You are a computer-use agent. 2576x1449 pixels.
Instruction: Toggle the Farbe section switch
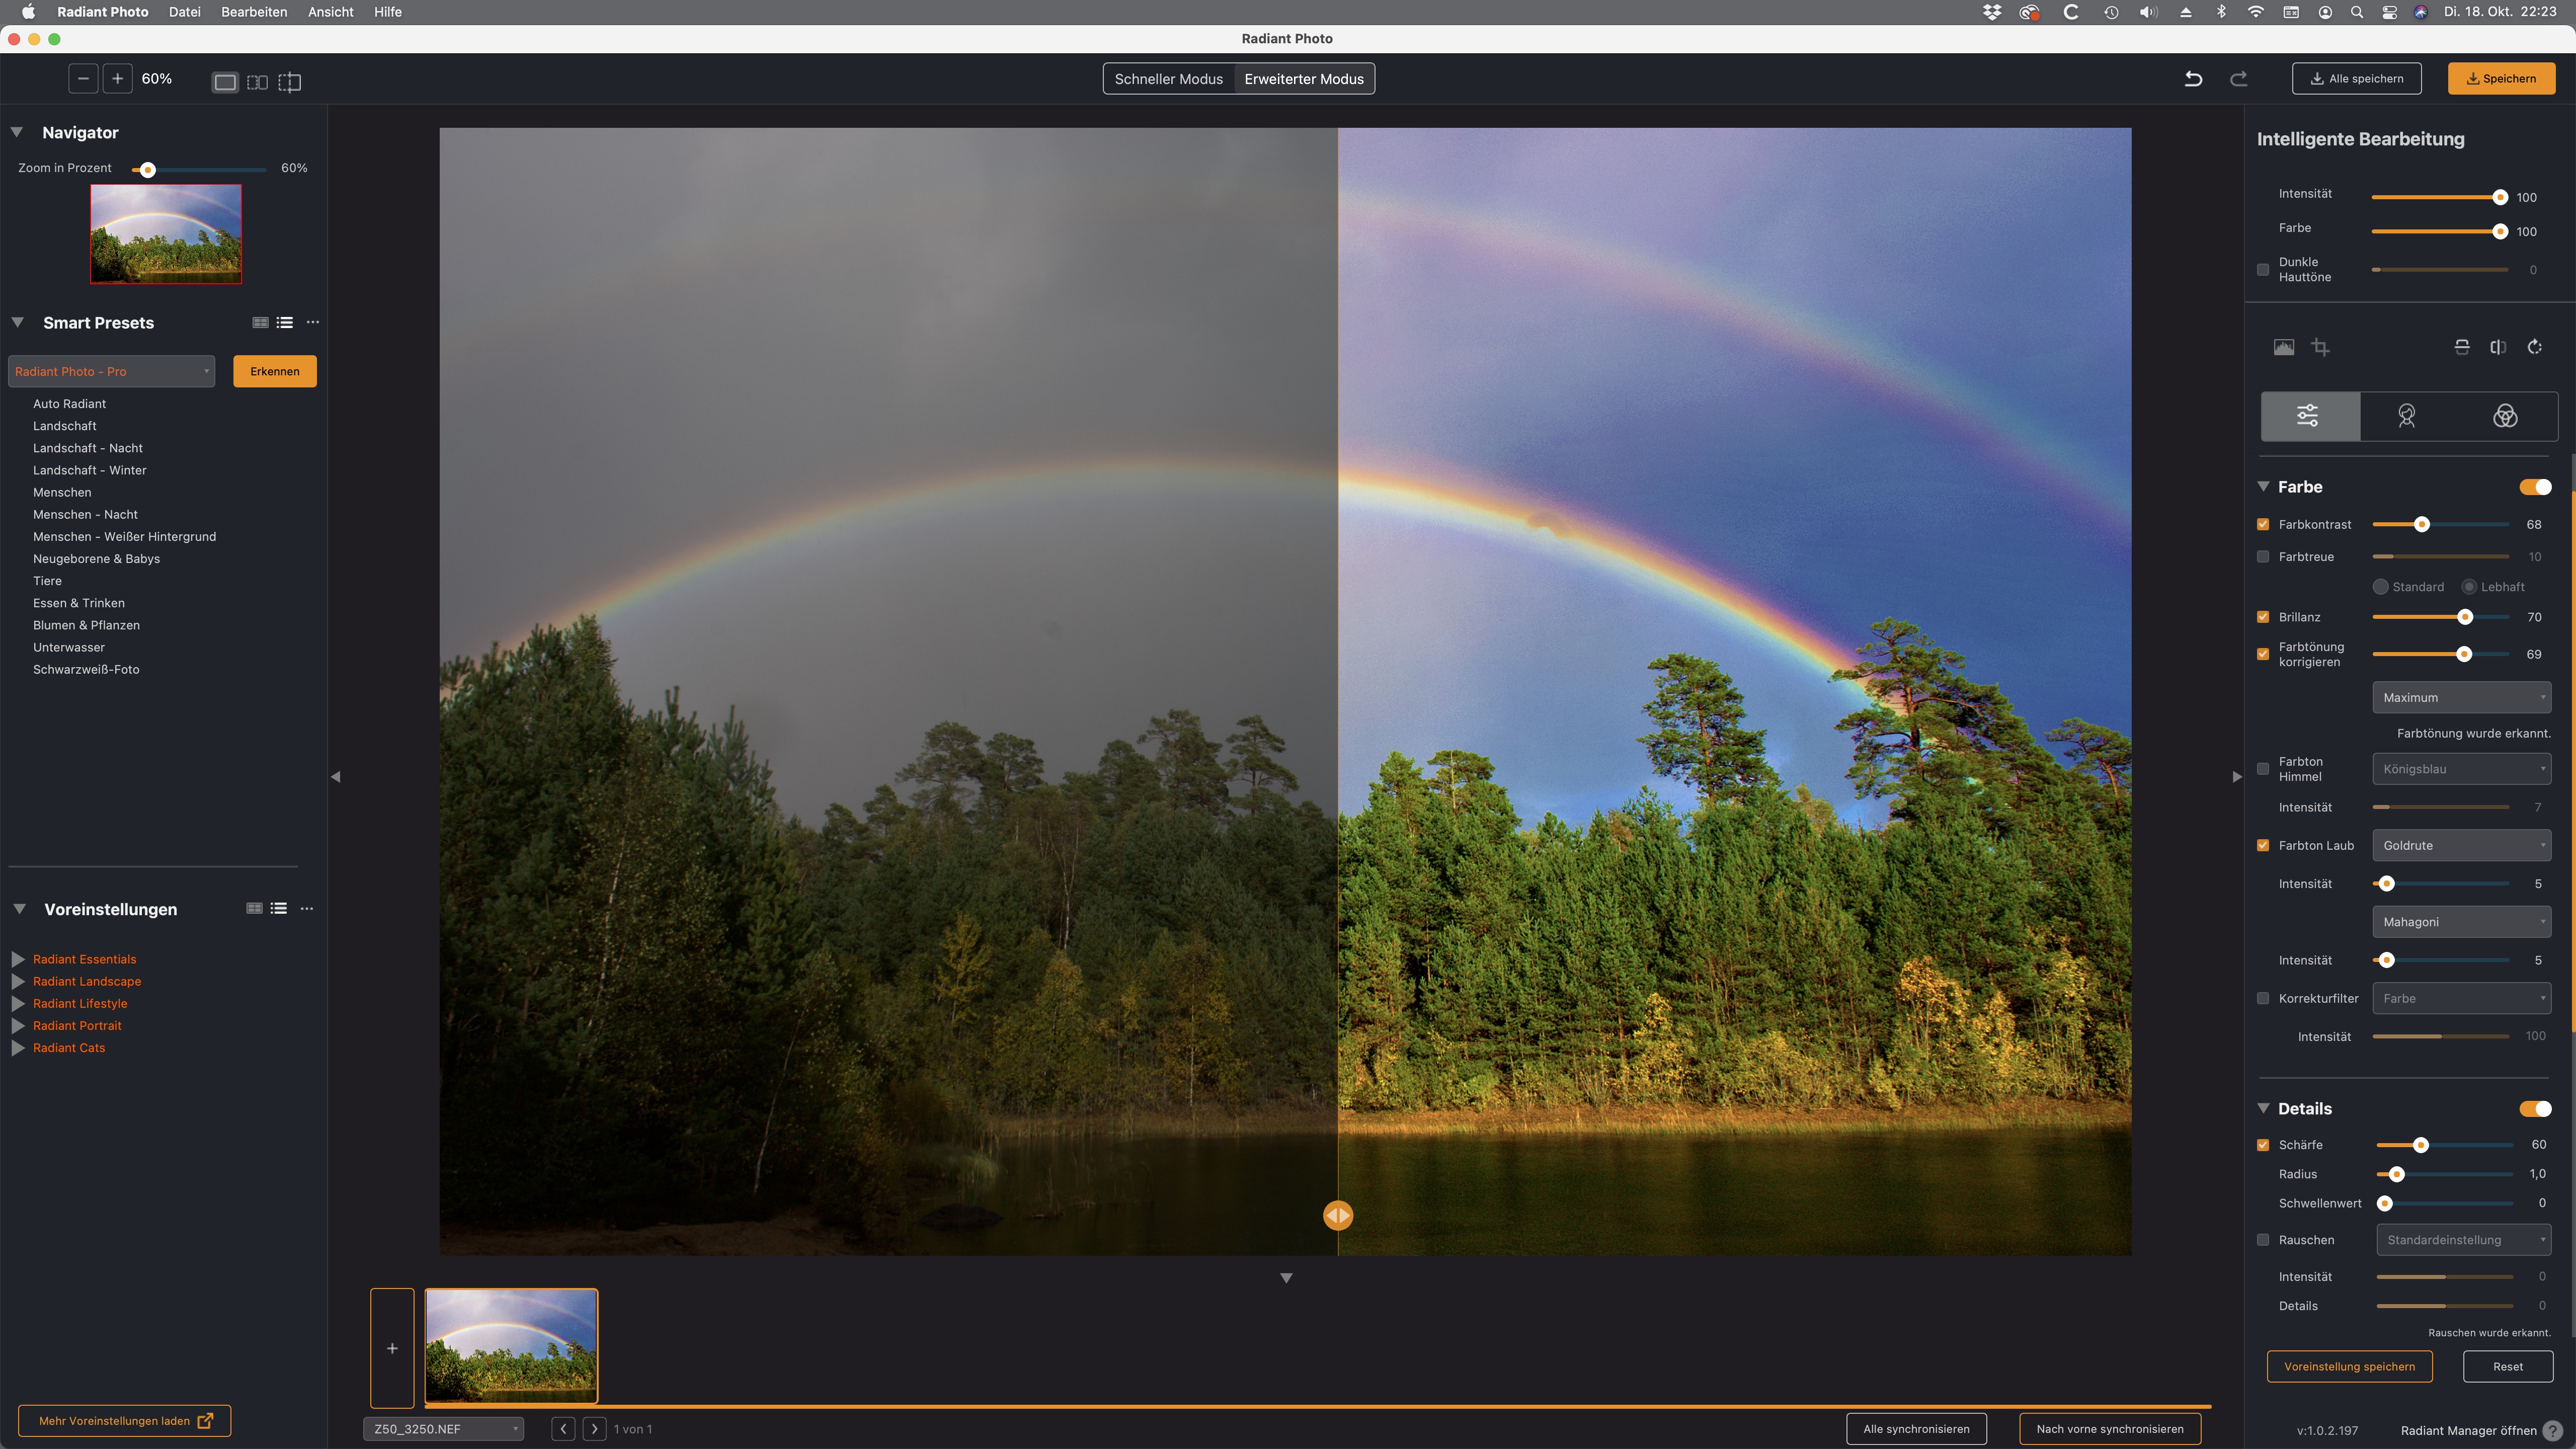pyautogui.click(x=2535, y=487)
